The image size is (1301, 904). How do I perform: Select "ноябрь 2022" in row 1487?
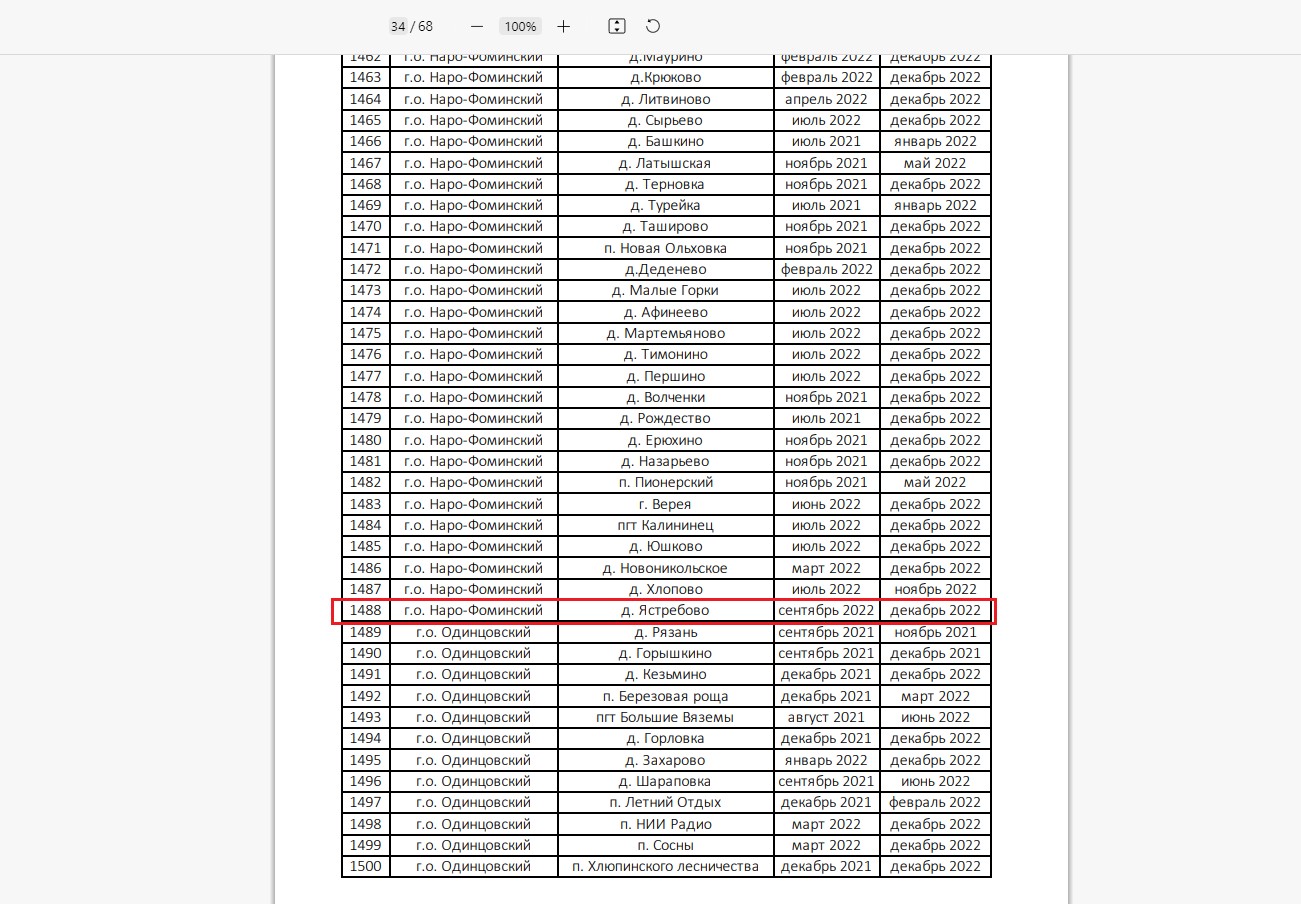[x=935, y=589]
